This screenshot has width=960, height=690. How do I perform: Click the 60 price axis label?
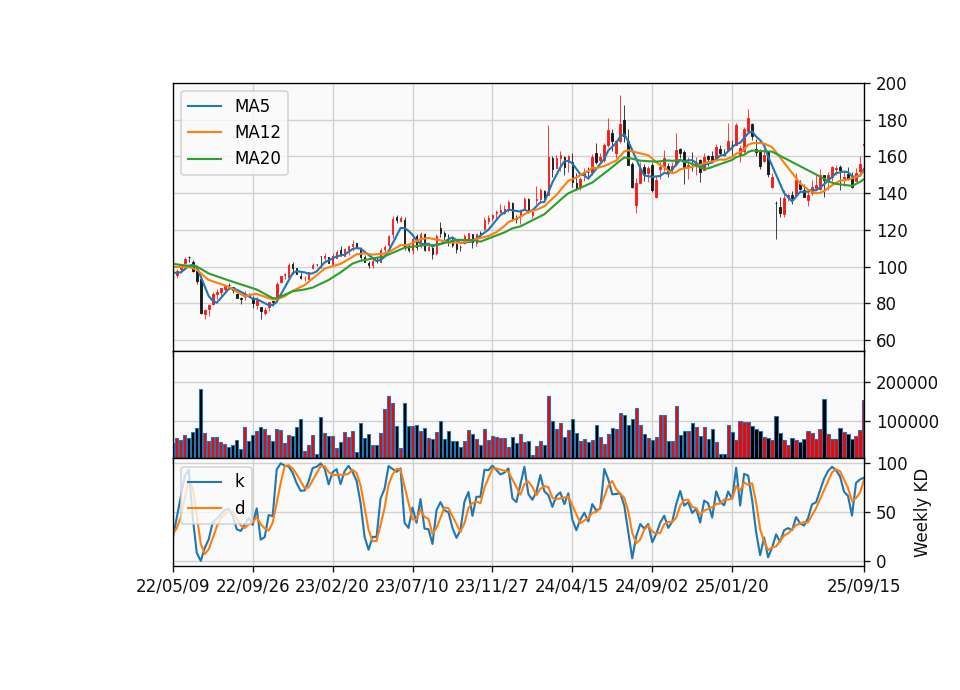click(x=886, y=341)
